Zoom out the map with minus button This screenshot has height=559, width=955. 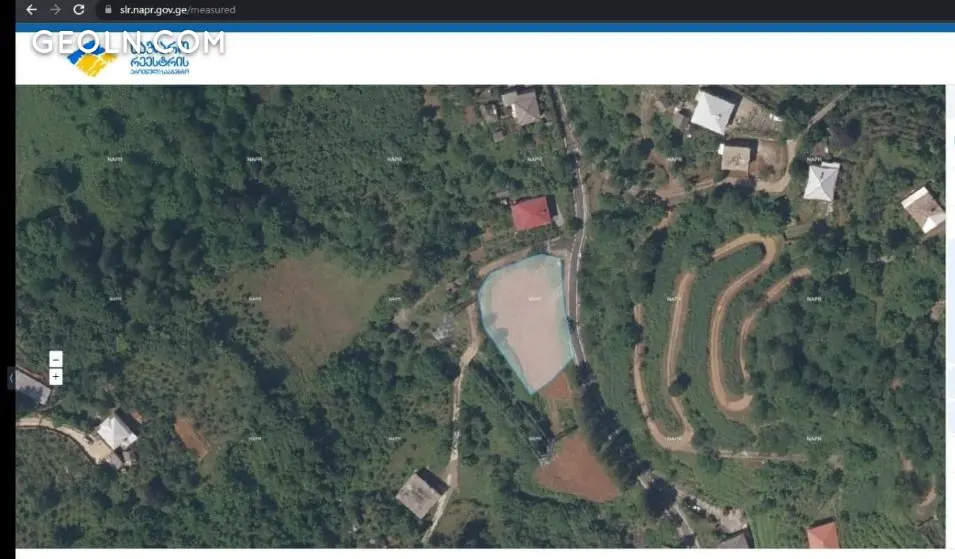(56, 360)
